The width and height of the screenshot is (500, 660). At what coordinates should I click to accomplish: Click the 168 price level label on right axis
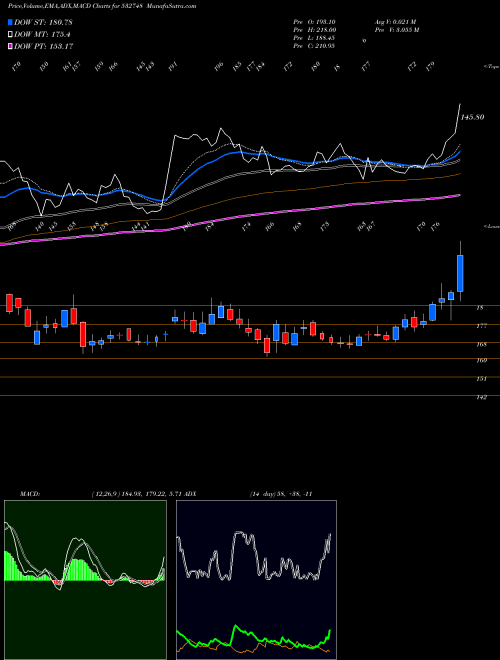[482, 344]
